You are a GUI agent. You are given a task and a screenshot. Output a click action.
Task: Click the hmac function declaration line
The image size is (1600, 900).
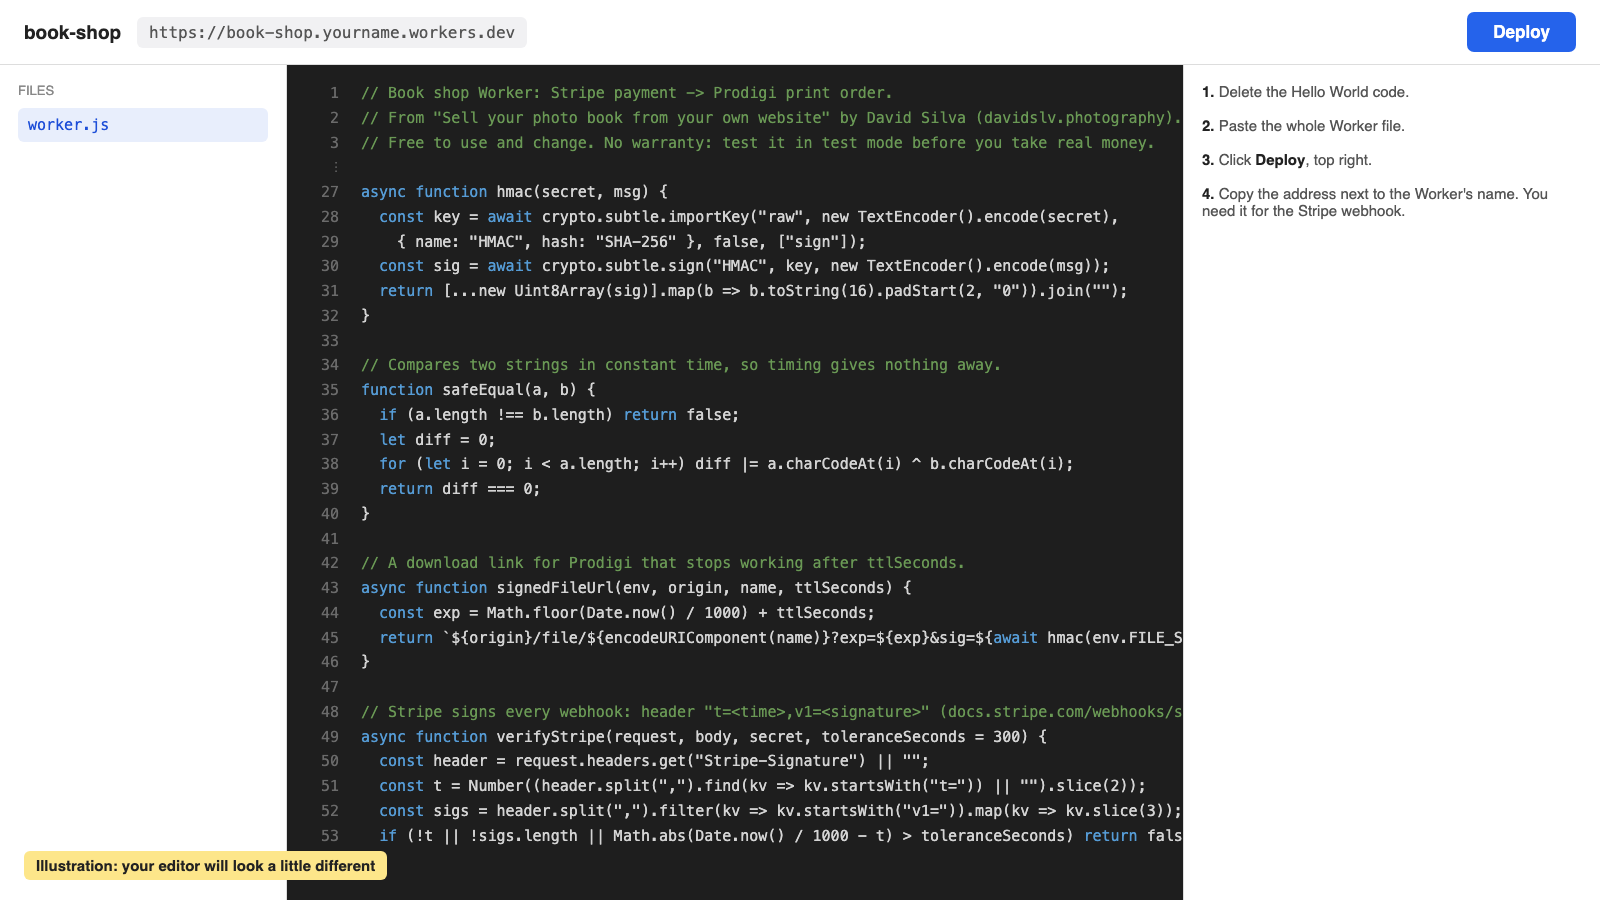[x=514, y=192]
